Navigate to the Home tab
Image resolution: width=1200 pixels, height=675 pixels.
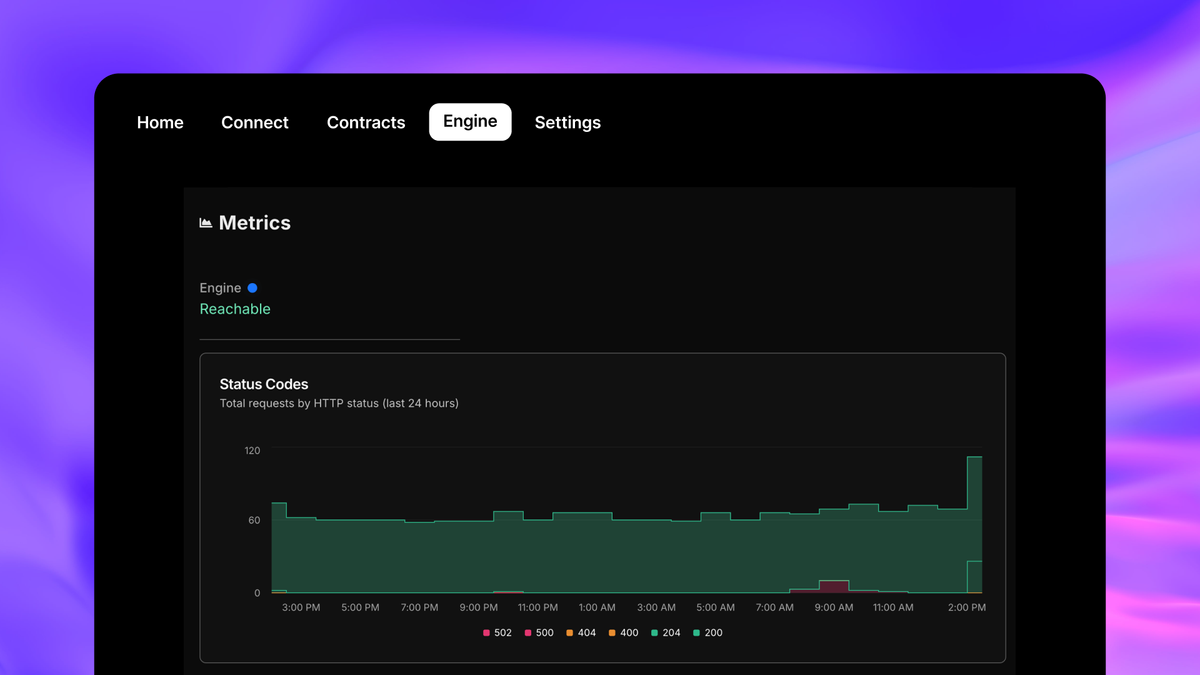tap(160, 122)
